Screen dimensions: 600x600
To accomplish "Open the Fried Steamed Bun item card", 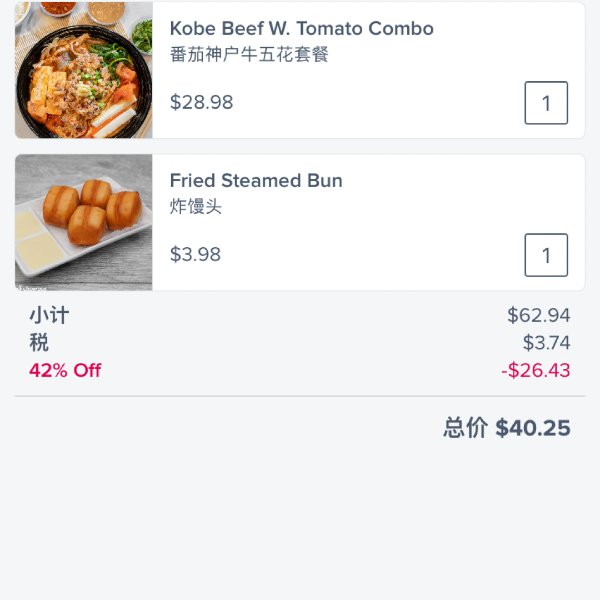I will pyautogui.click(x=300, y=222).
